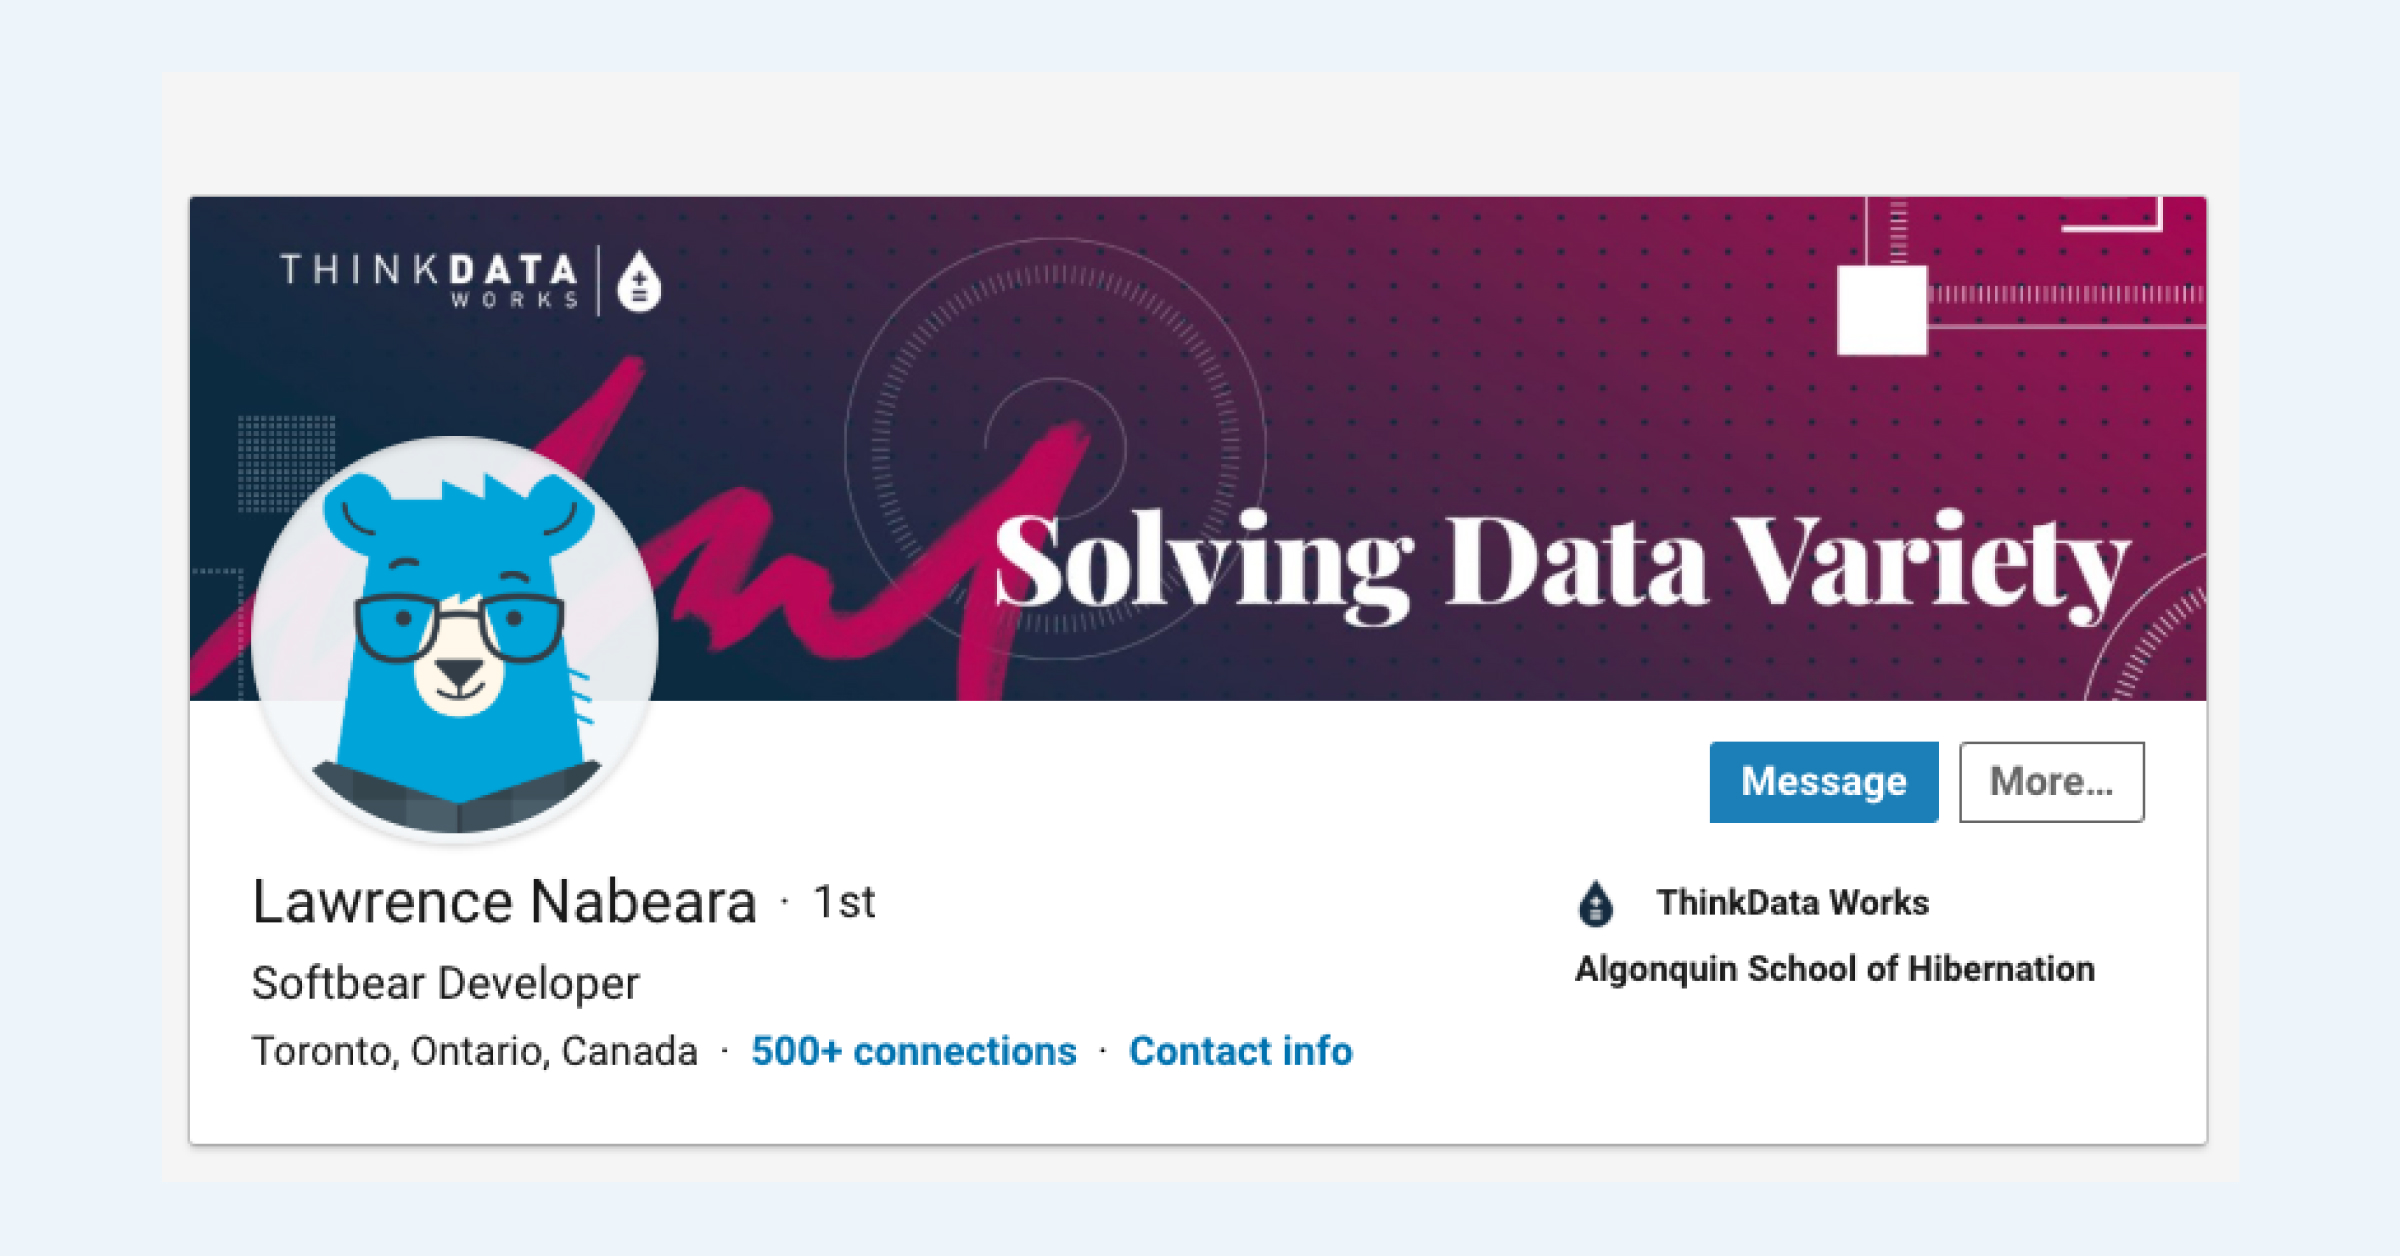Click the Toronto, Ontario, Canada location text
2400x1256 pixels.
(474, 1051)
